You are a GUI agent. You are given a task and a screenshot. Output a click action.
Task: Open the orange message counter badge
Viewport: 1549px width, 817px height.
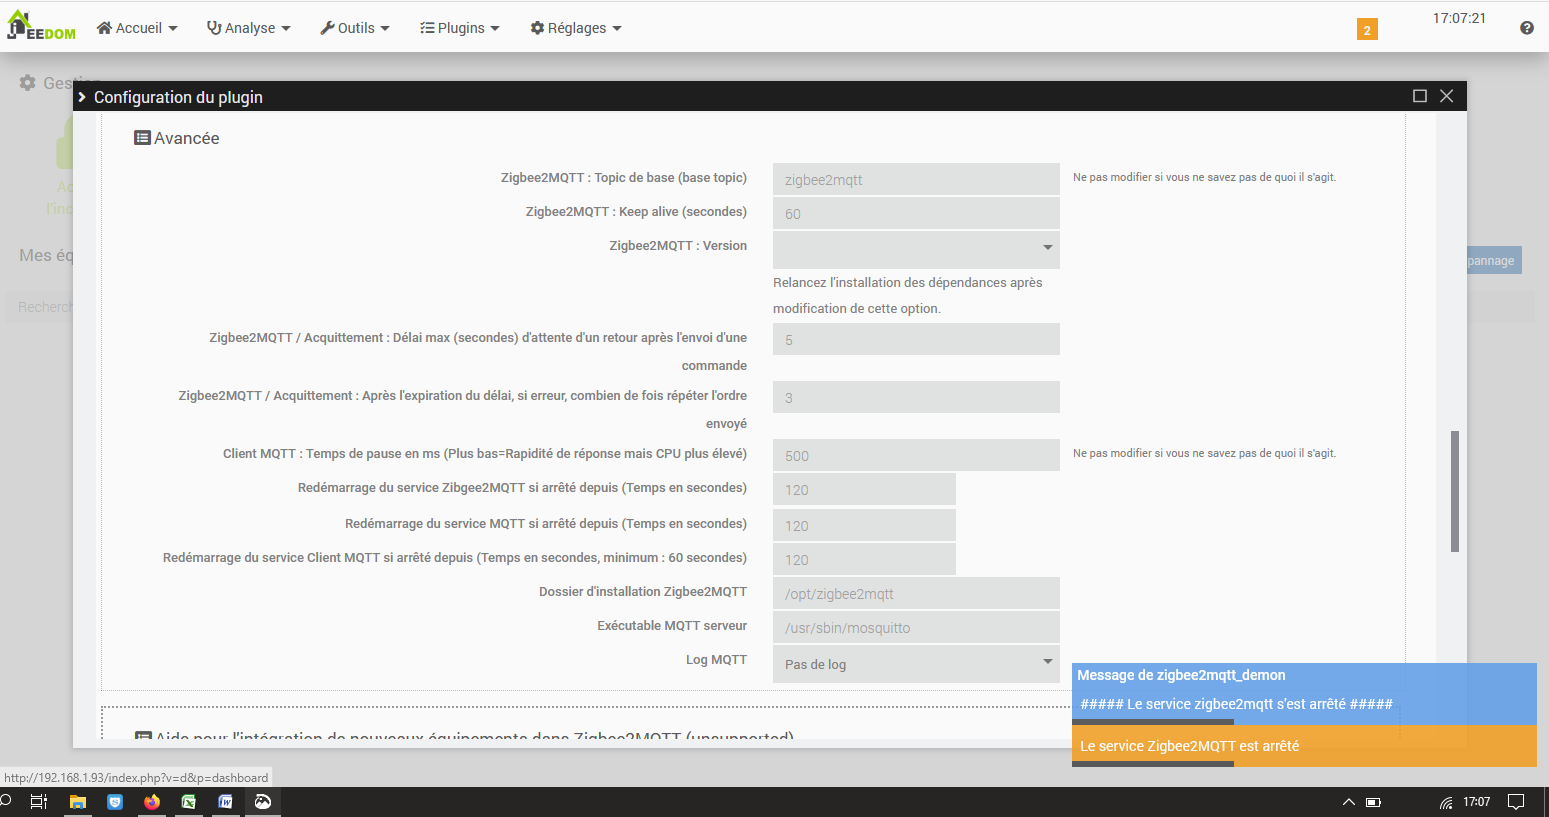1367,30
